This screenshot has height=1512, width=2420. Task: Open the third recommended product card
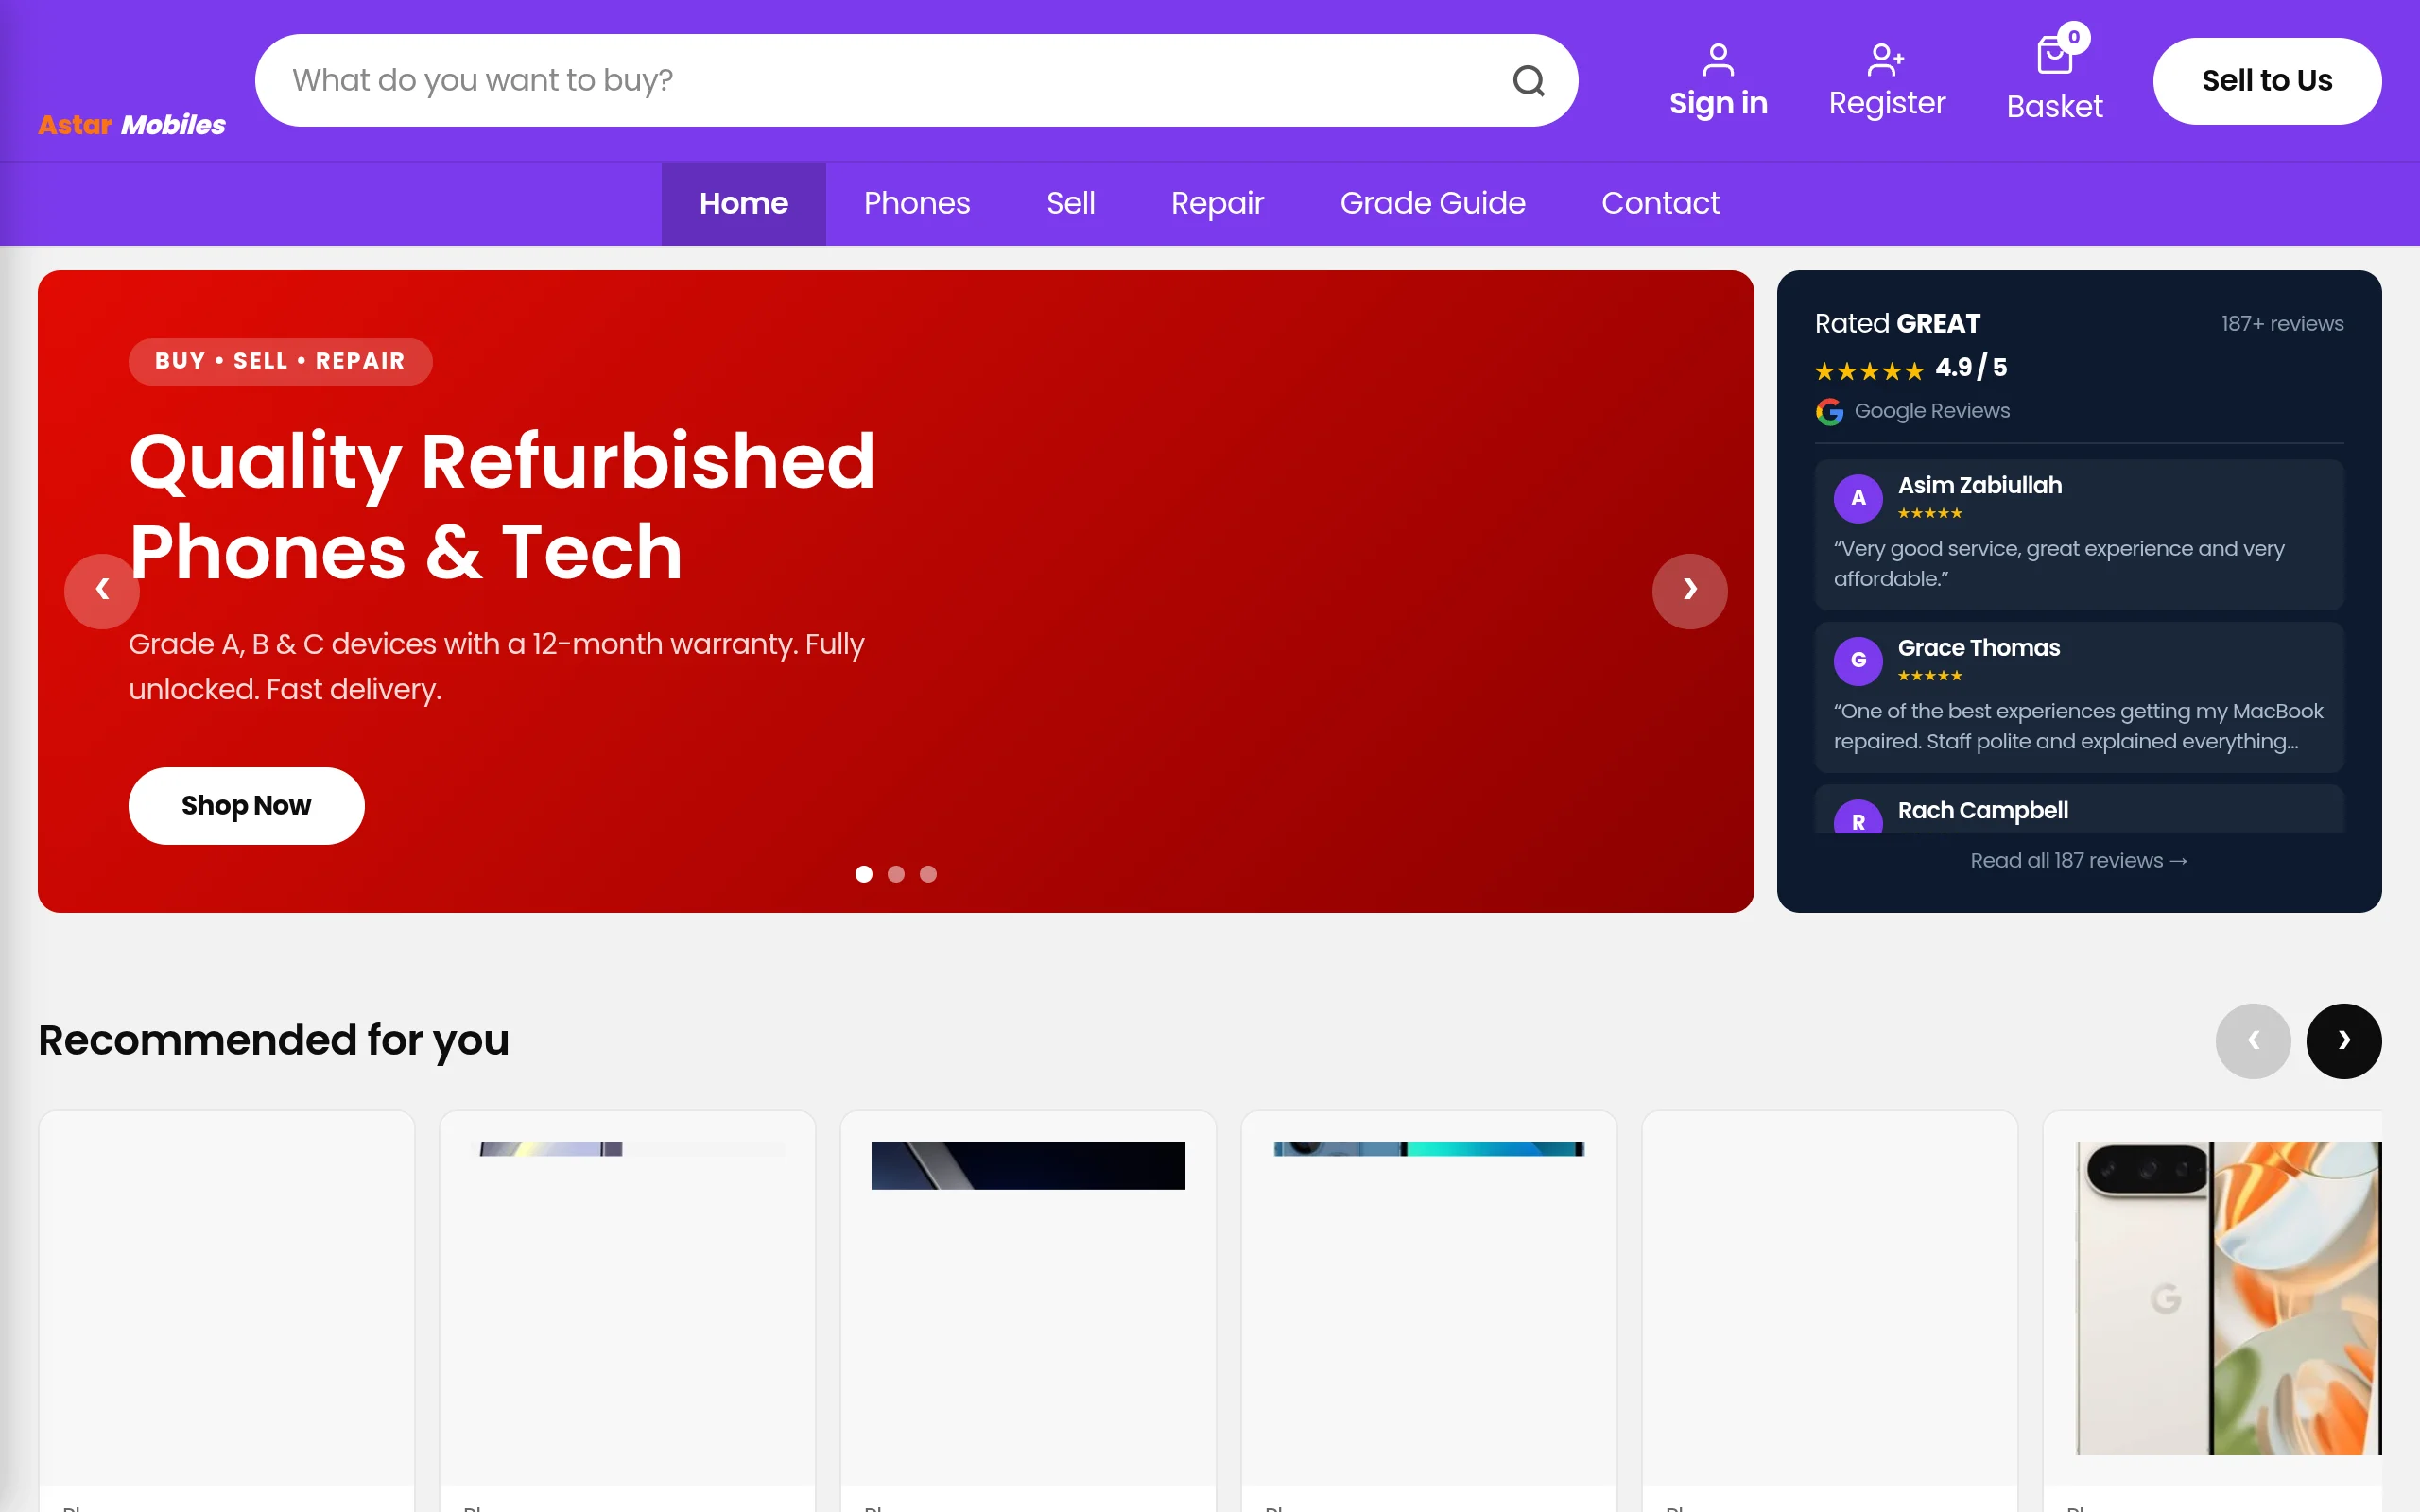click(1027, 1311)
